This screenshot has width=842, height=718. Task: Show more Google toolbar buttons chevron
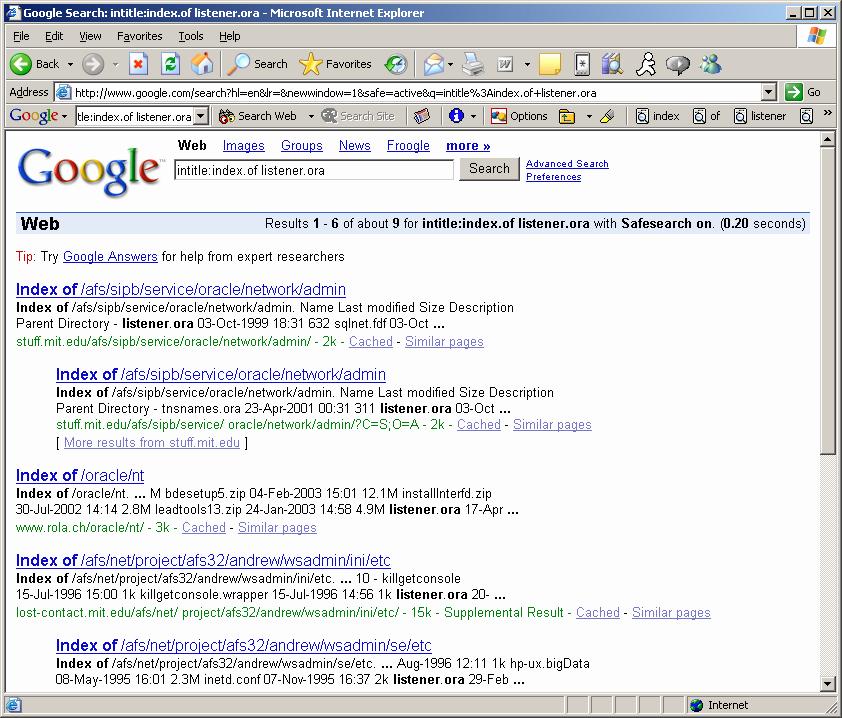[x=828, y=112]
